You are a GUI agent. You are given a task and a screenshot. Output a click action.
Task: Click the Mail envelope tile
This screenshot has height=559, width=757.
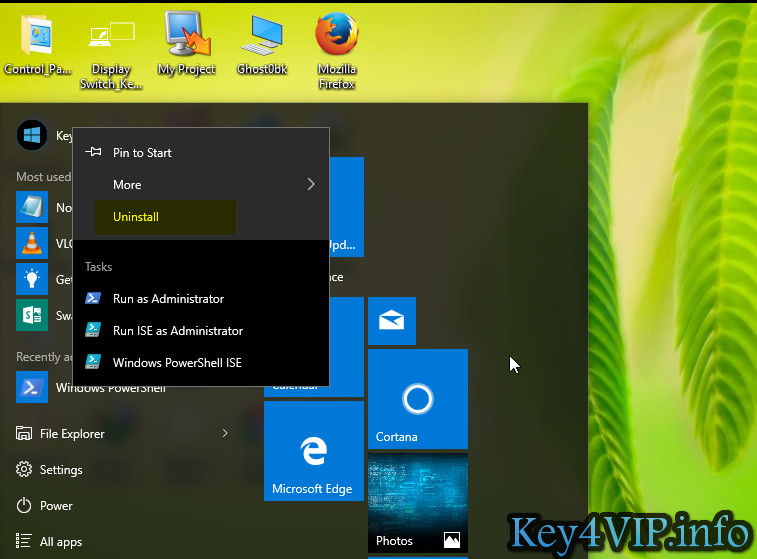(x=392, y=321)
